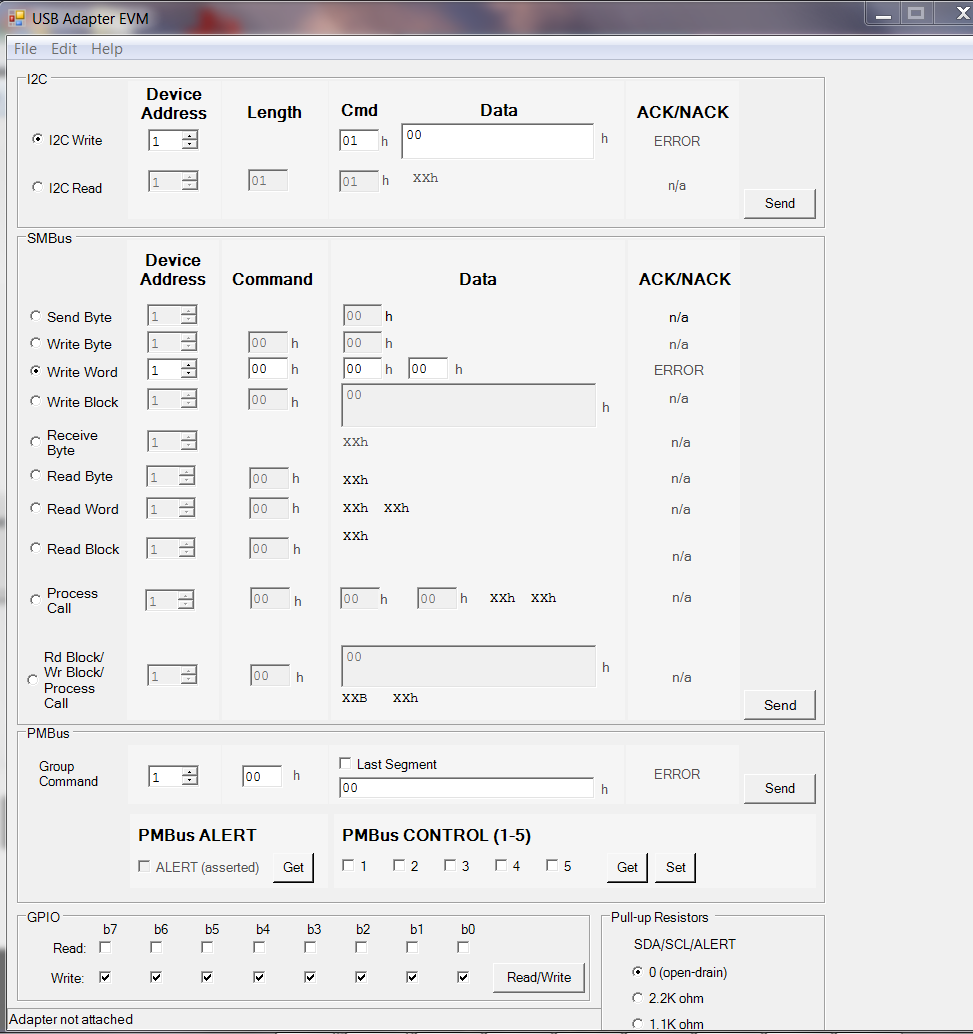Screen dimensions: 973x1034
Task: Click the Group Command data field
Action: click(466, 787)
